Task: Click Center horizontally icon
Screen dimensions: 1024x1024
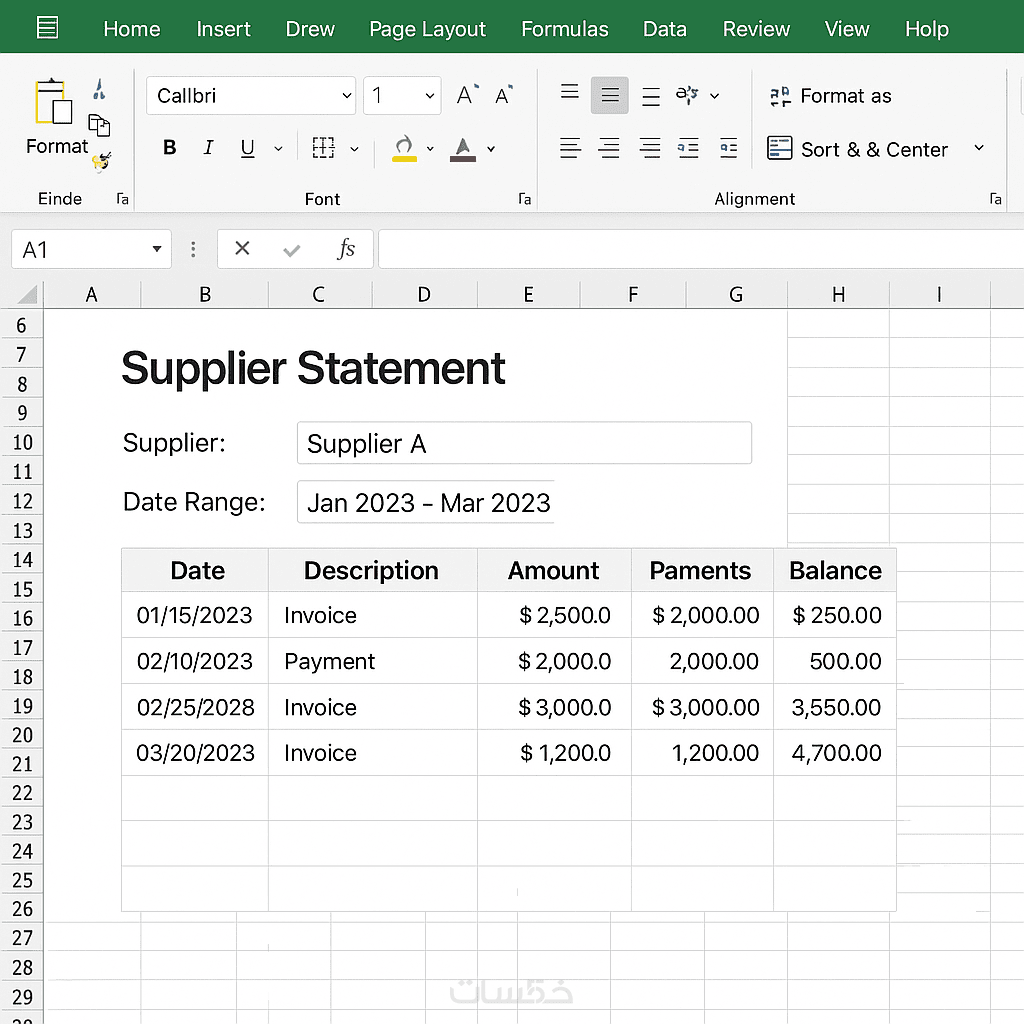Action: [609, 148]
